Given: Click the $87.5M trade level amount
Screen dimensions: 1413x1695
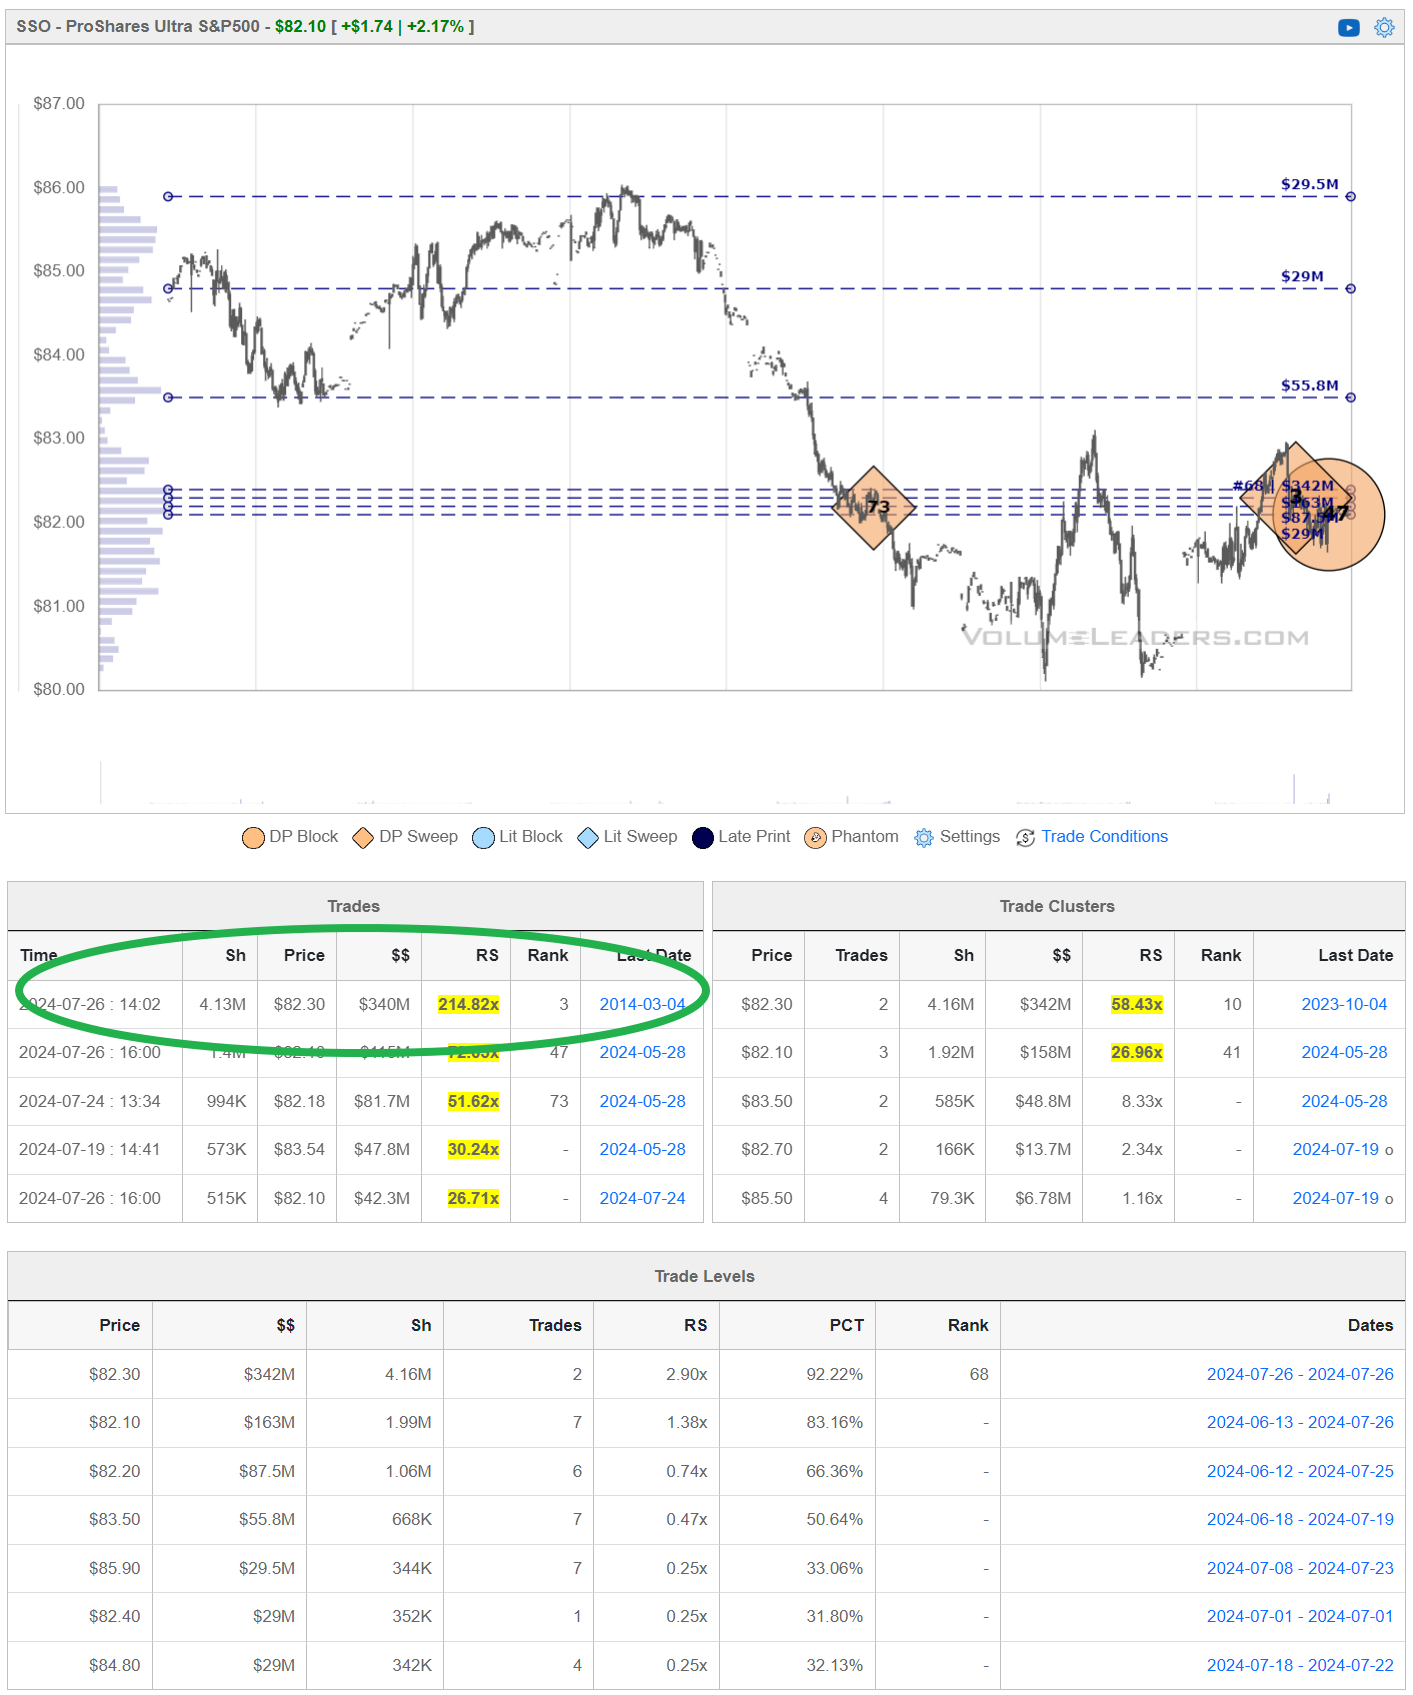Looking at the screenshot, I should tap(267, 1471).
